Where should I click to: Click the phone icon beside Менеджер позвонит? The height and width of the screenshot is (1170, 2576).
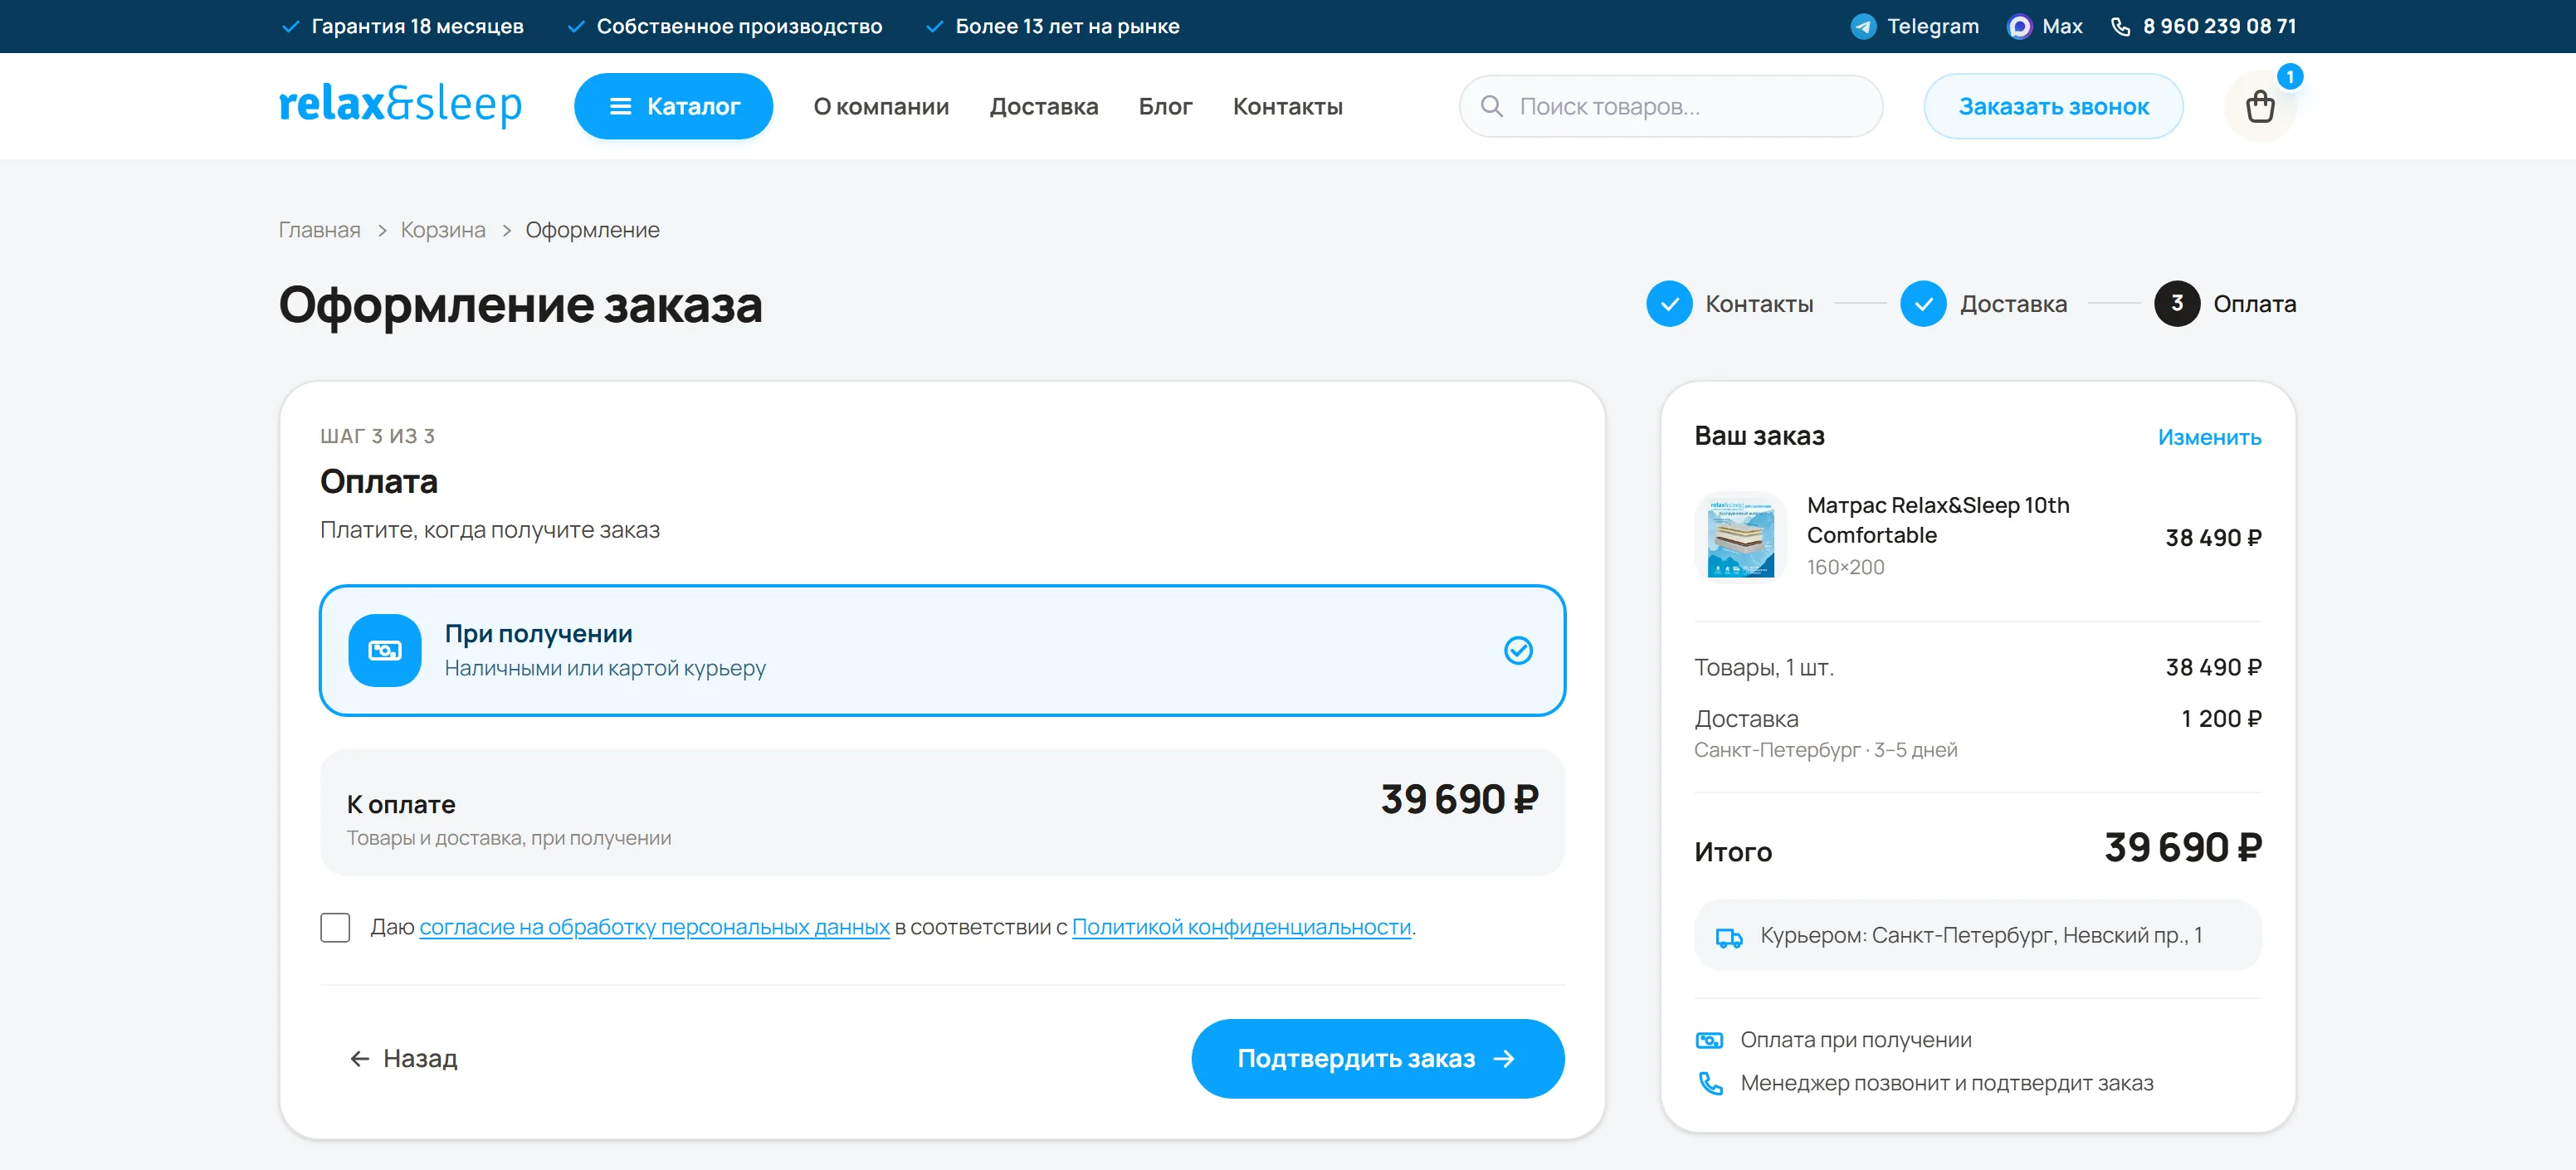(x=1710, y=1083)
